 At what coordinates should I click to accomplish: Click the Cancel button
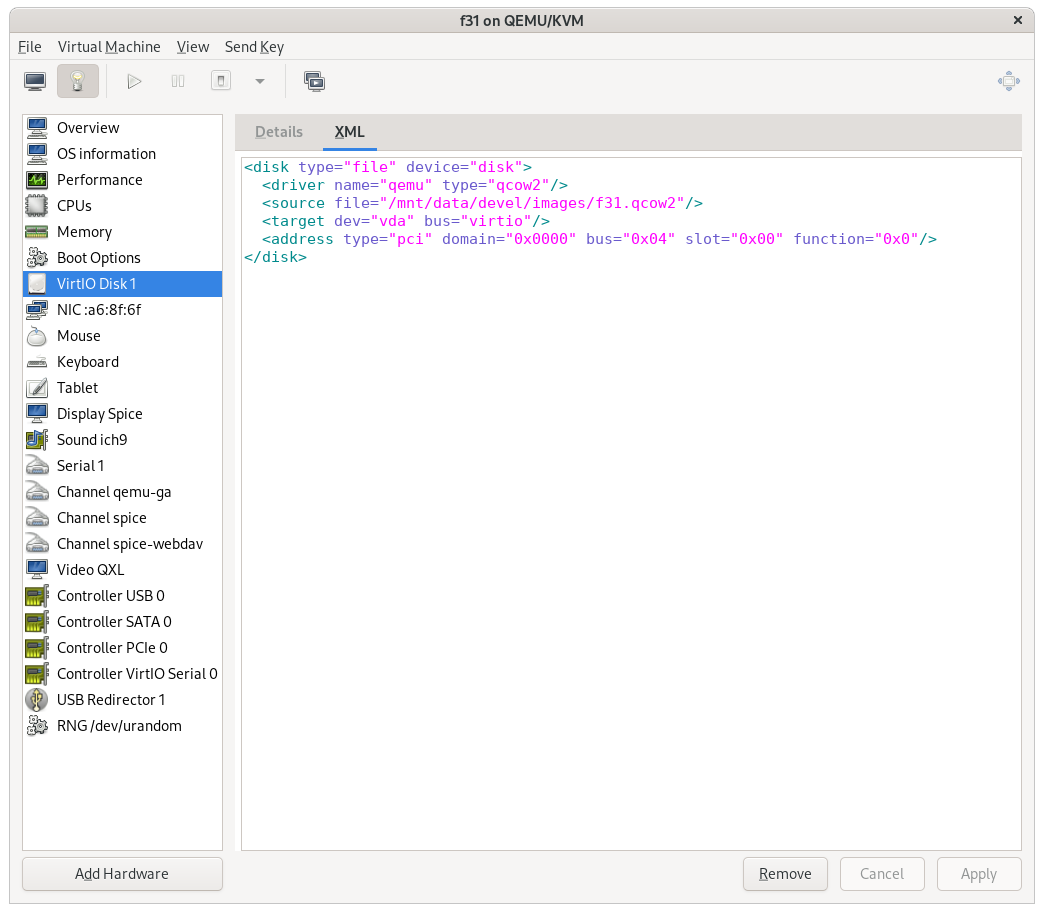point(882,874)
